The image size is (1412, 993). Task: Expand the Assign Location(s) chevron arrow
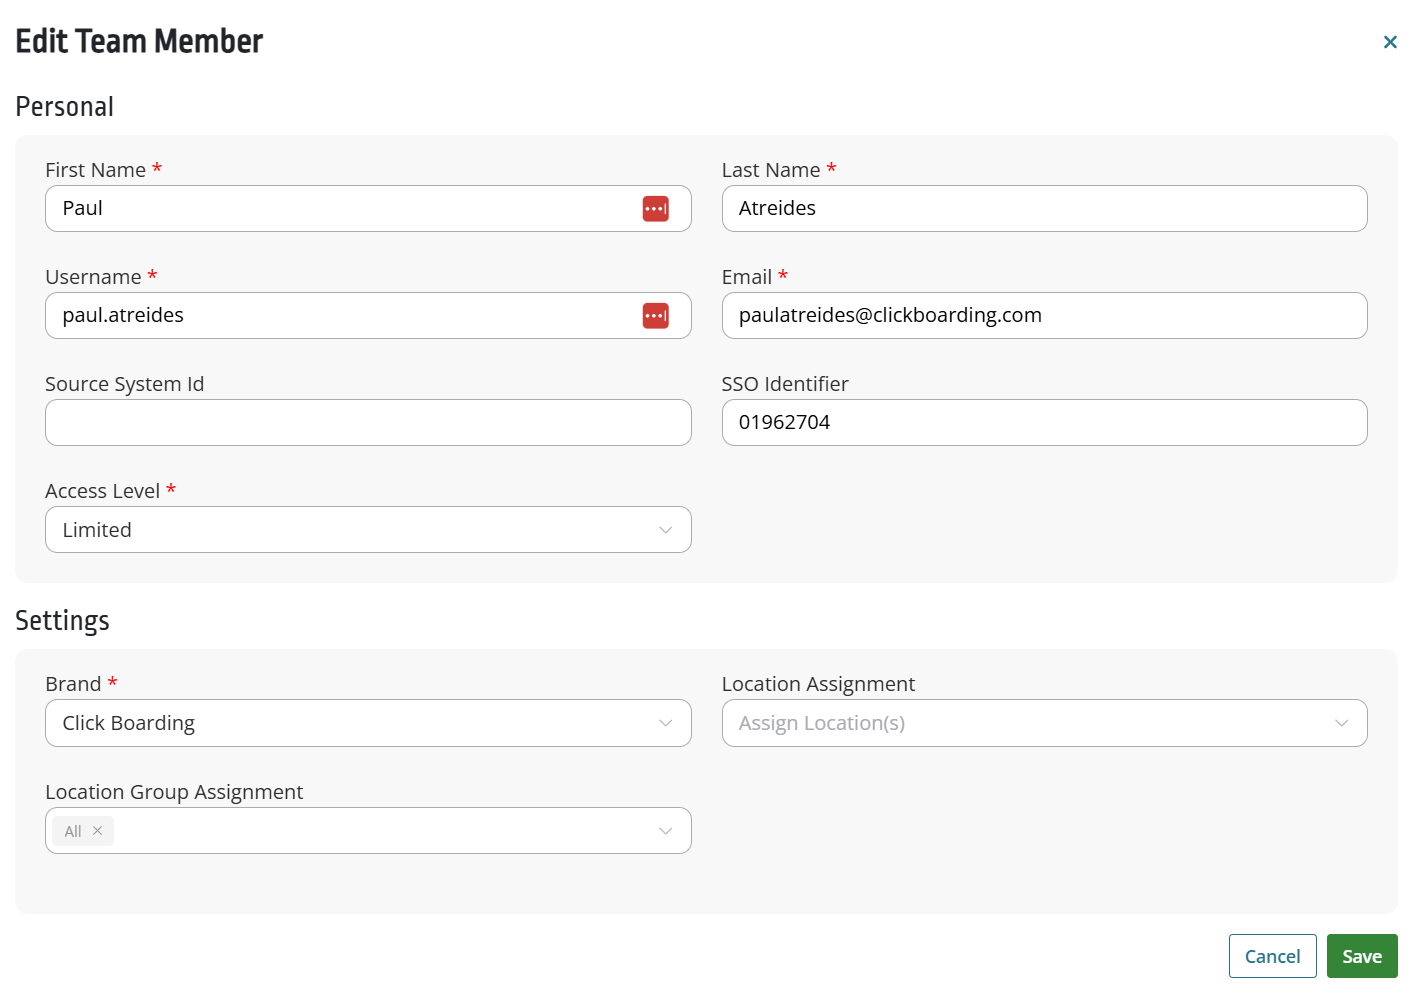1342,723
